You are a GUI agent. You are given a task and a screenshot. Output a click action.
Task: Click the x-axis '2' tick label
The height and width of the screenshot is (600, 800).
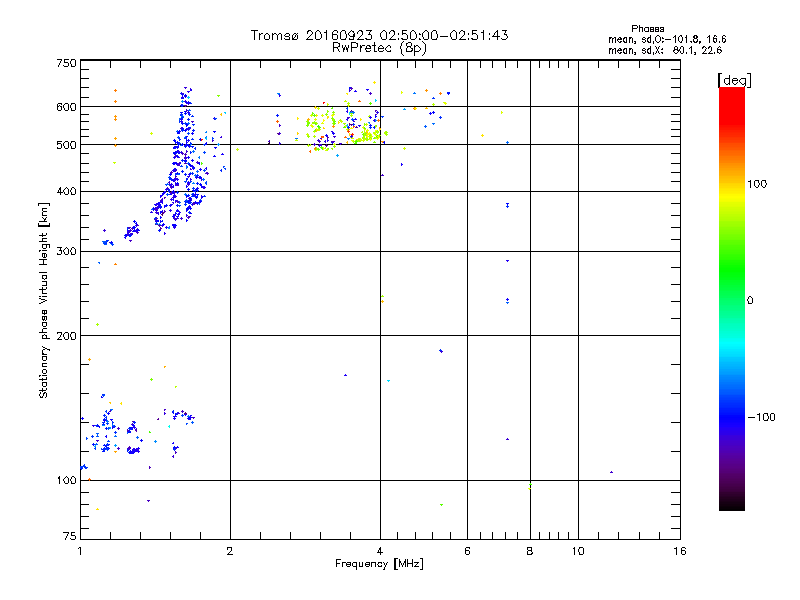point(230,551)
